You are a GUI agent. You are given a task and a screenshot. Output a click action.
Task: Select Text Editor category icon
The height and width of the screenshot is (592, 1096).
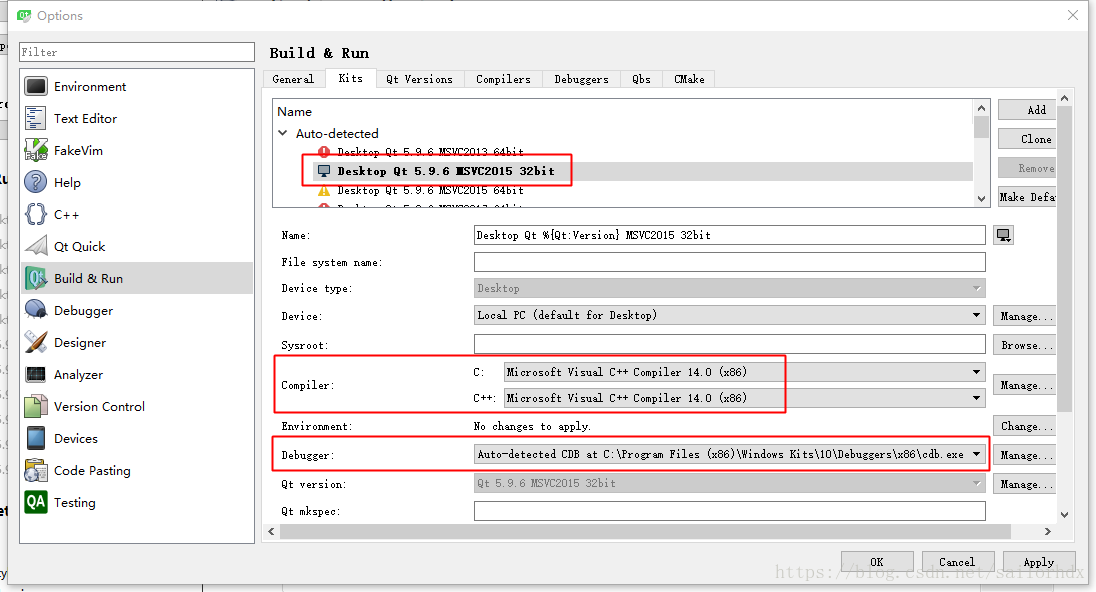click(x=36, y=118)
